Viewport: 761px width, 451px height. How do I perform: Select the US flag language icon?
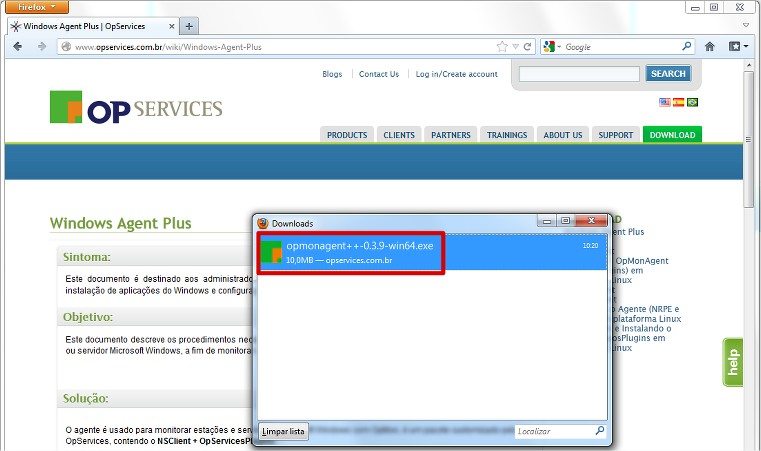(665, 102)
